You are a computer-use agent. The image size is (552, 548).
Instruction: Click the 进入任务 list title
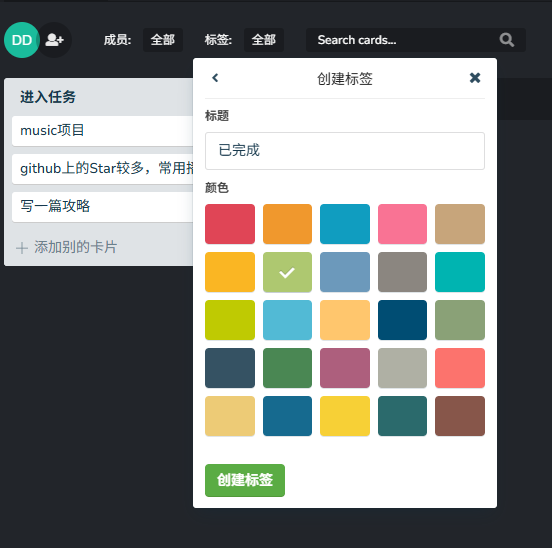(48, 97)
